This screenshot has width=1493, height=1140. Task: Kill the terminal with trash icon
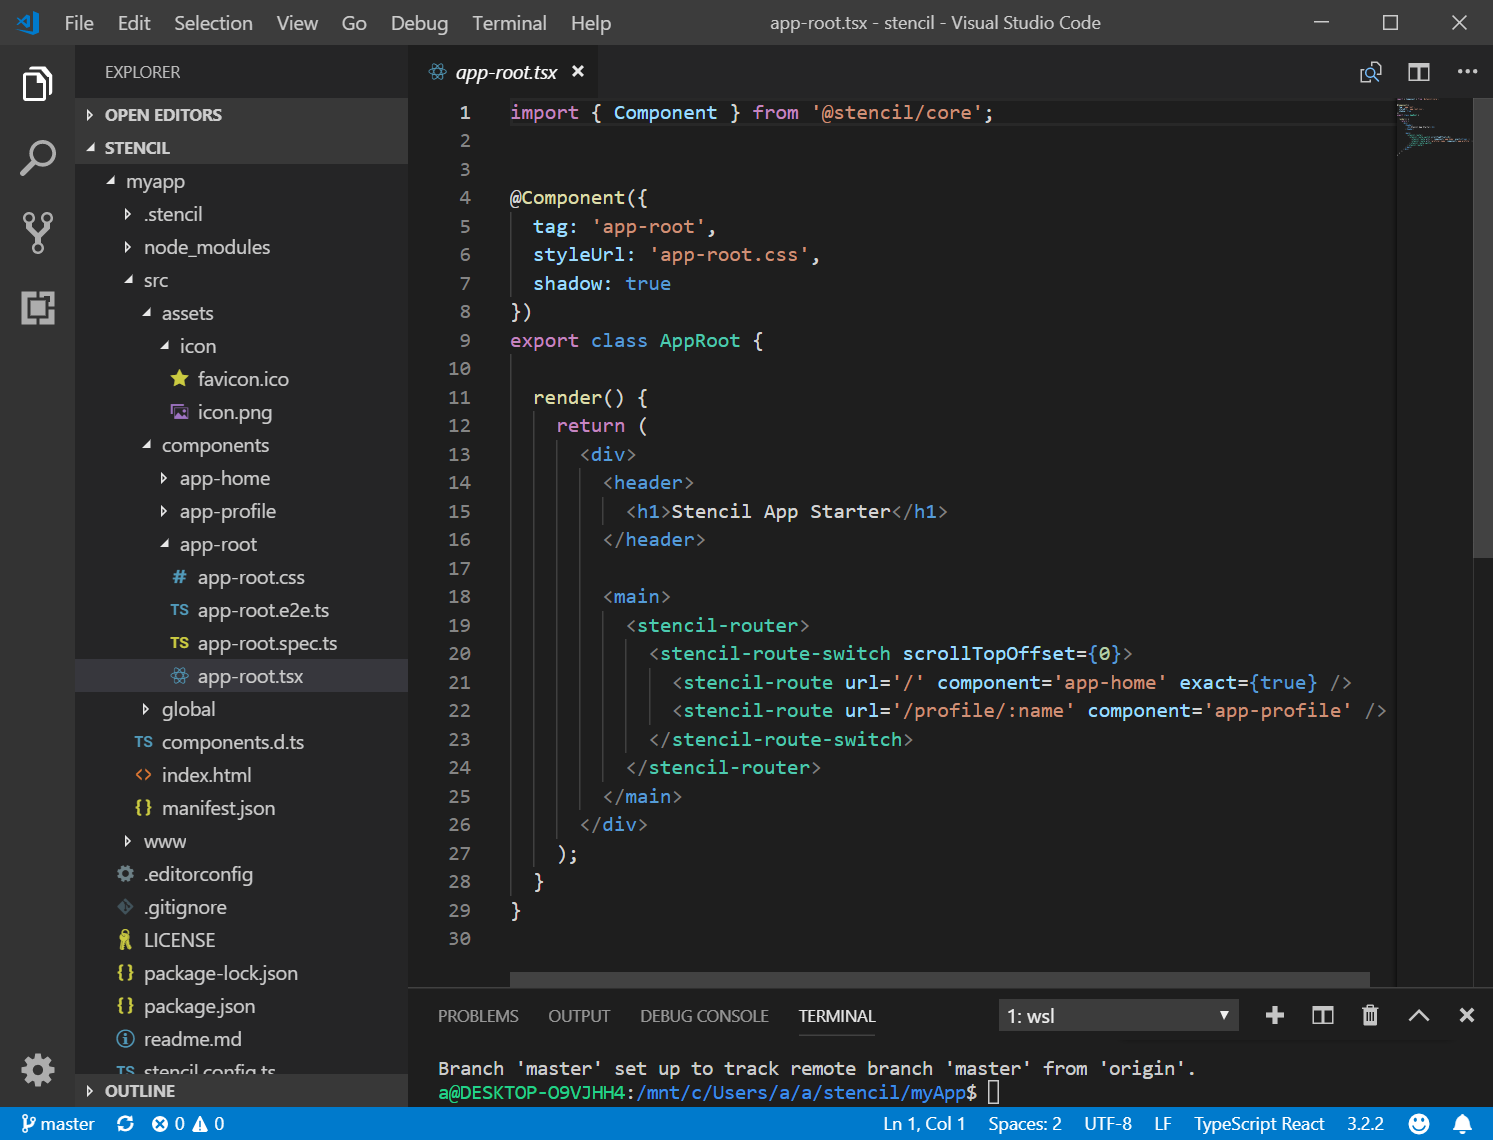click(x=1370, y=1016)
